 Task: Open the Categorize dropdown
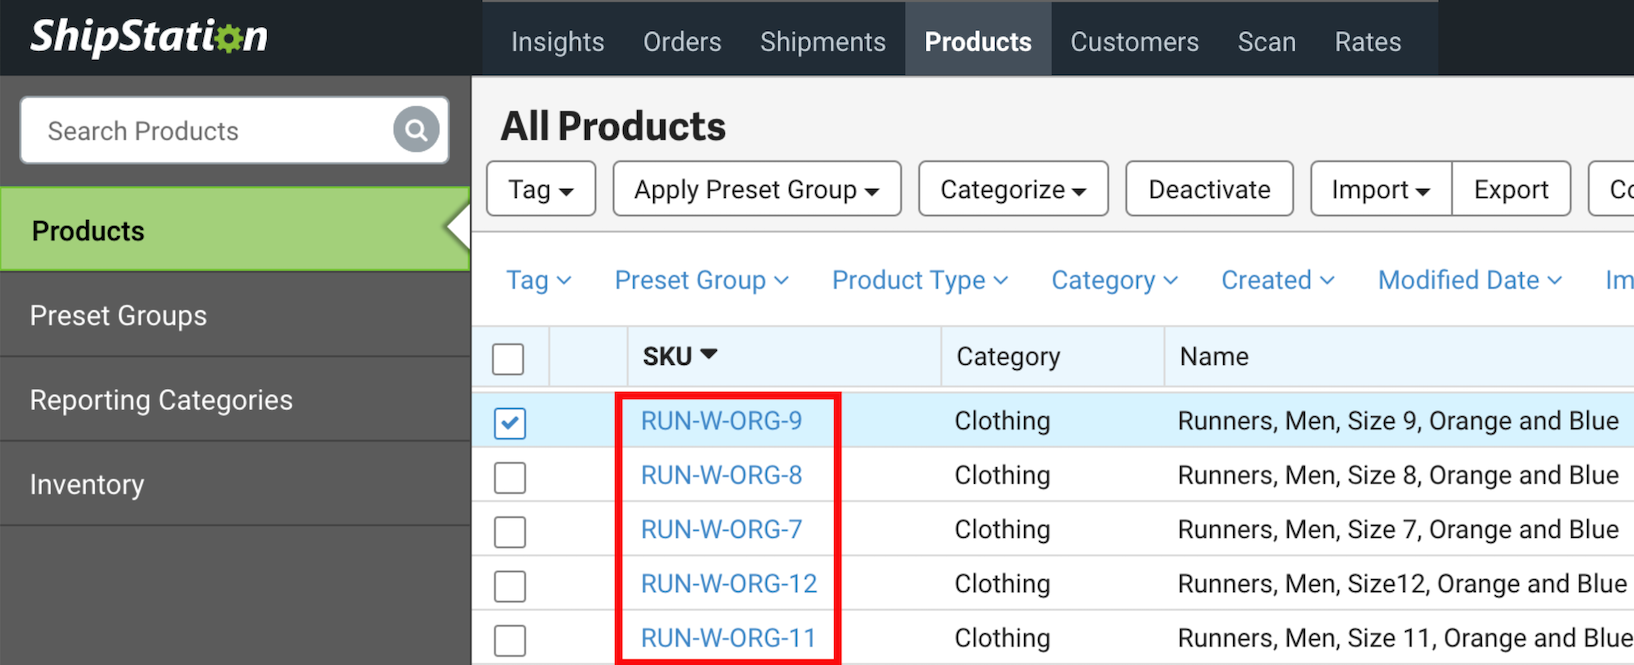pos(1013,189)
